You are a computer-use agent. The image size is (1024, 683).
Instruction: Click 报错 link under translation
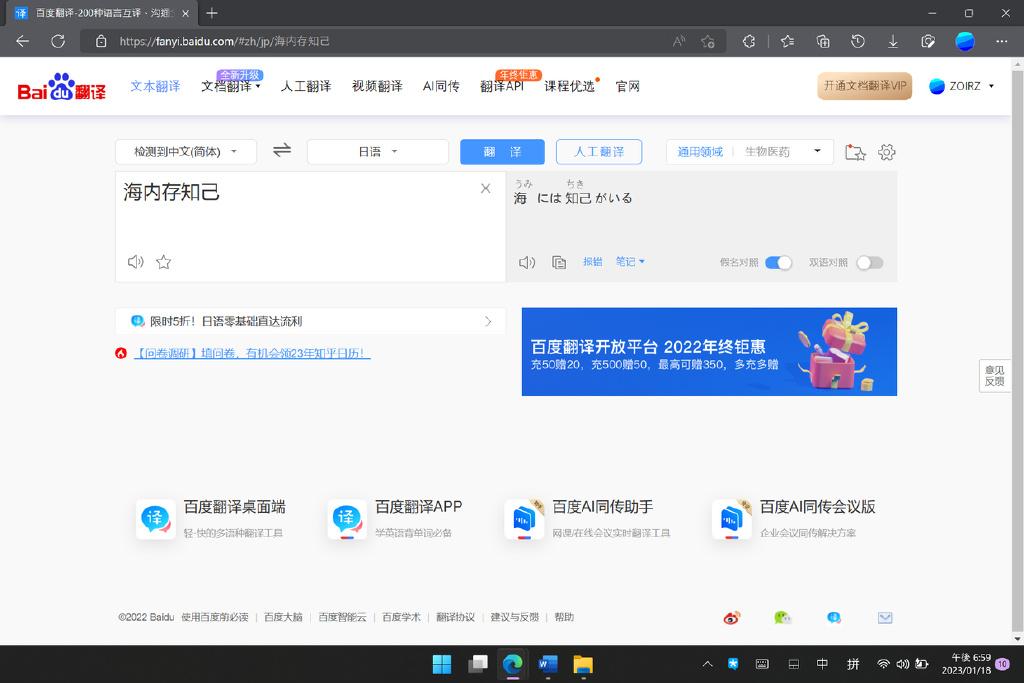592,261
